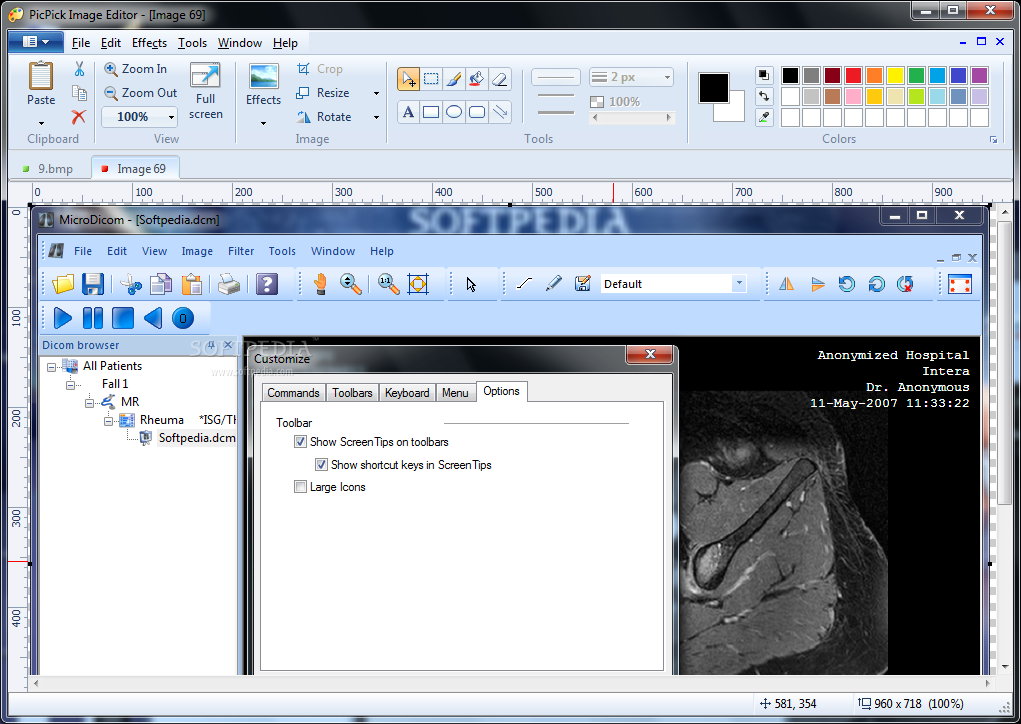Collapse the MR tree node
1021x724 pixels.
click(89, 403)
